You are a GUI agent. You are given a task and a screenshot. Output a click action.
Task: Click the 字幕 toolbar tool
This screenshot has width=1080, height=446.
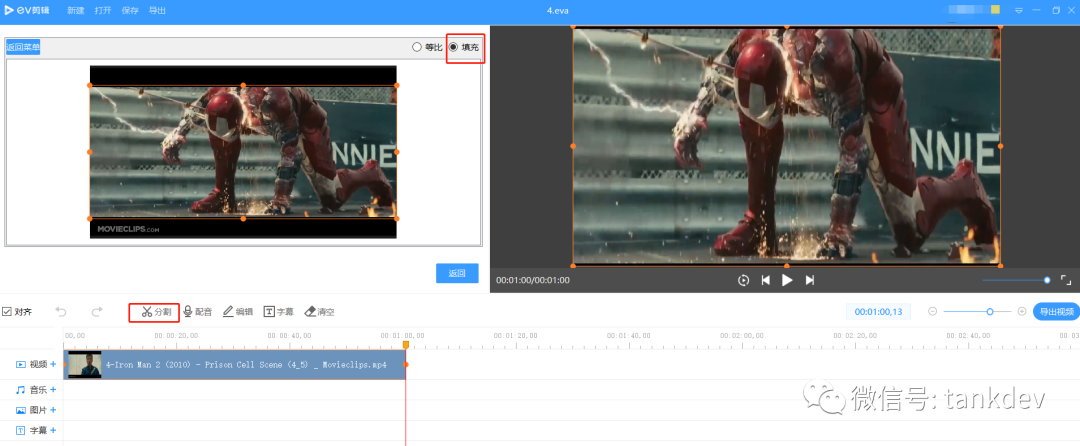[x=279, y=312]
